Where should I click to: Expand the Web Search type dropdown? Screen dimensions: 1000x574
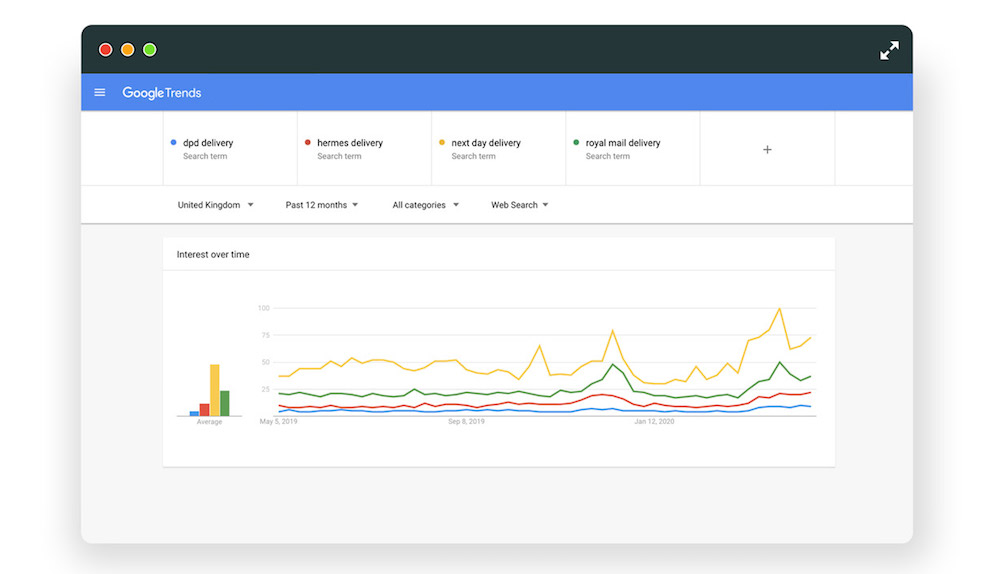tap(520, 205)
